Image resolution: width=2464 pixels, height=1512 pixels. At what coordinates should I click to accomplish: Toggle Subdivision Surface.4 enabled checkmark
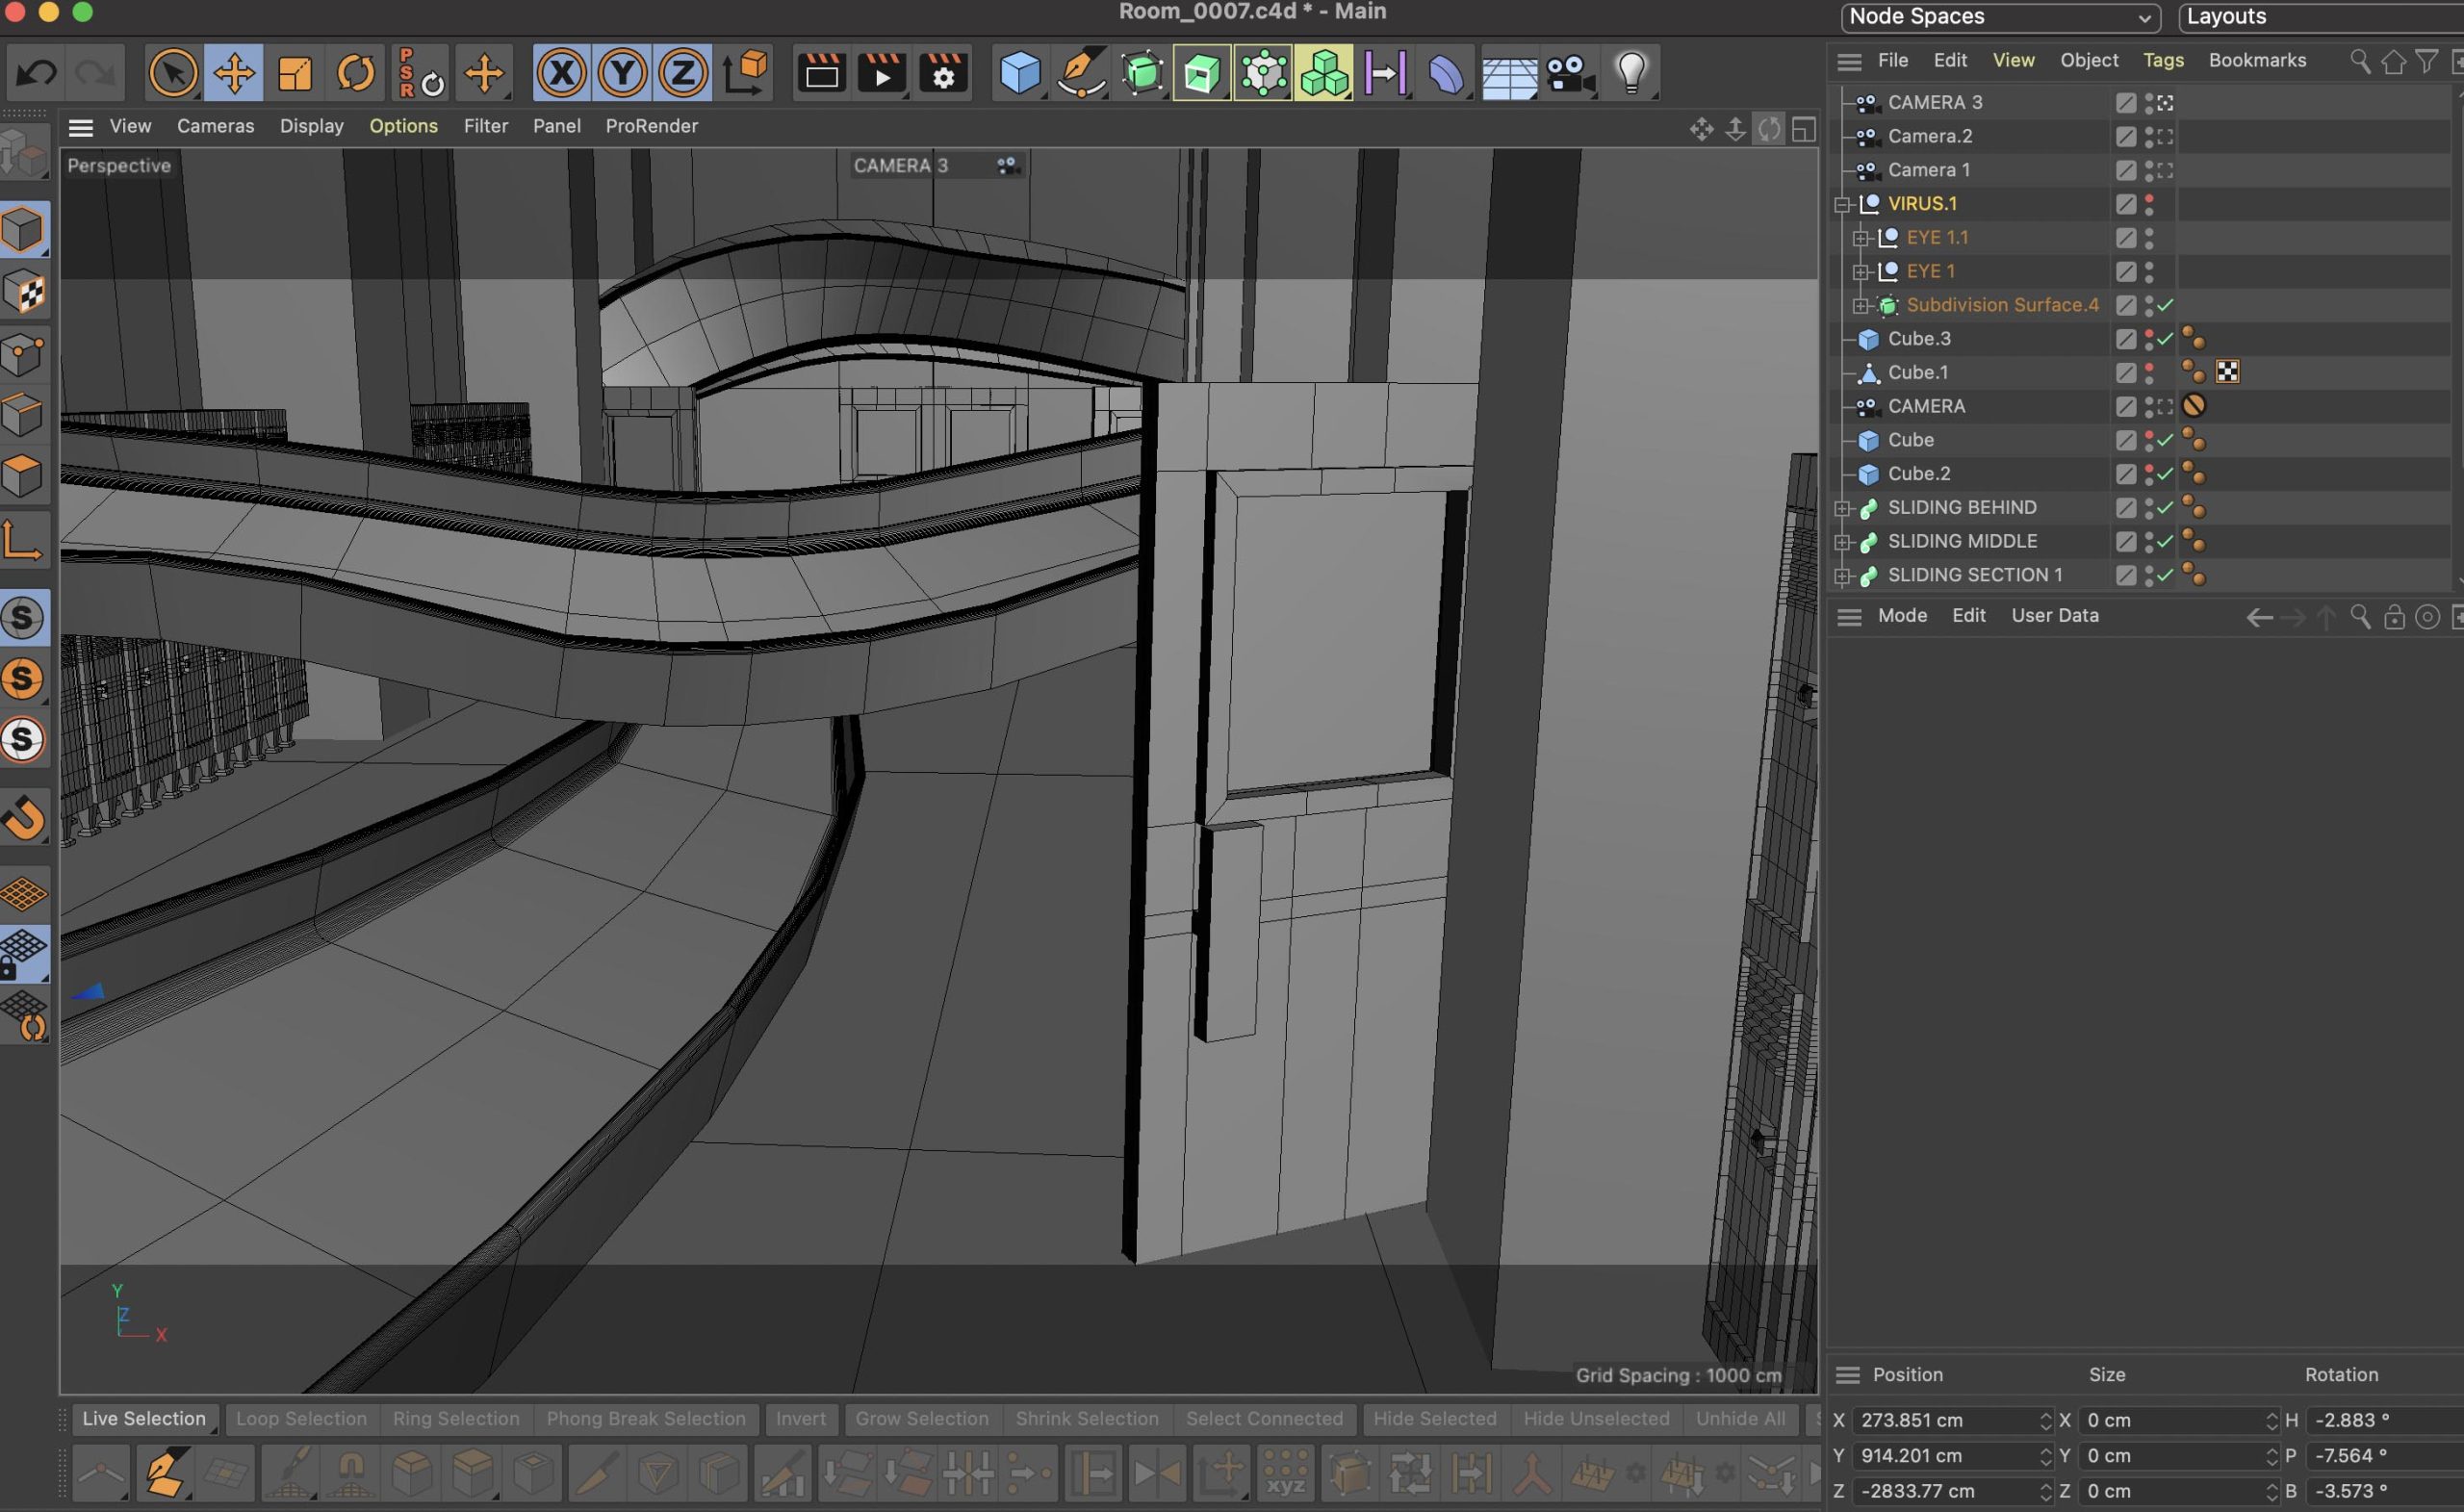click(x=2165, y=306)
